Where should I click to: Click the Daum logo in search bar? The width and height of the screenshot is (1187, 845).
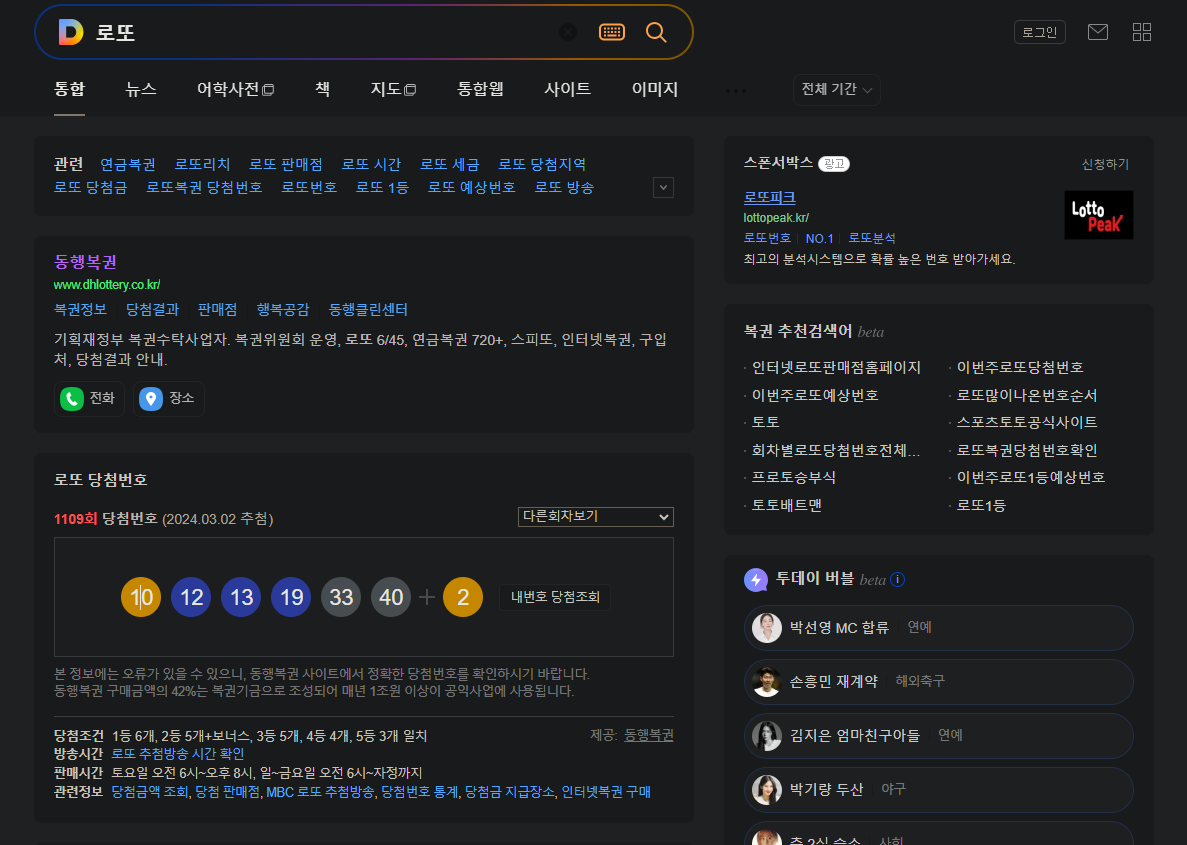[x=70, y=32]
